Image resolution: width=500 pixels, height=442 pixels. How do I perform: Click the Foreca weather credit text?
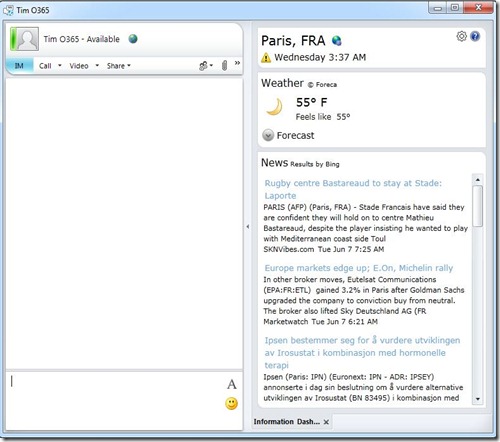pyautogui.click(x=322, y=85)
